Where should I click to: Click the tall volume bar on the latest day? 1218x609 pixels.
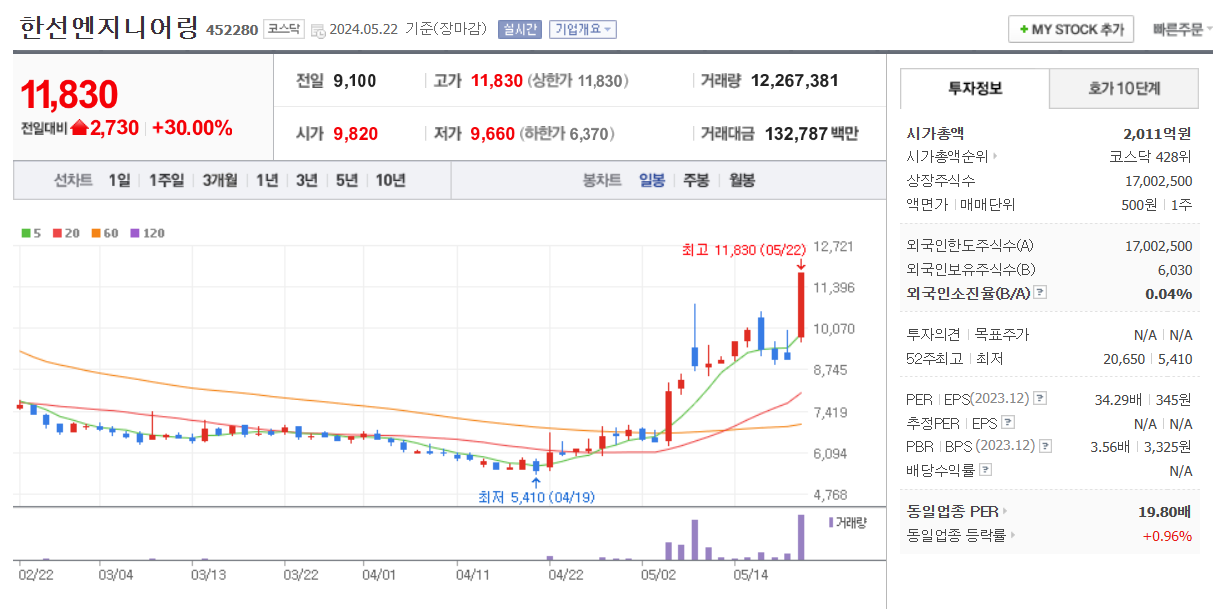(801, 537)
